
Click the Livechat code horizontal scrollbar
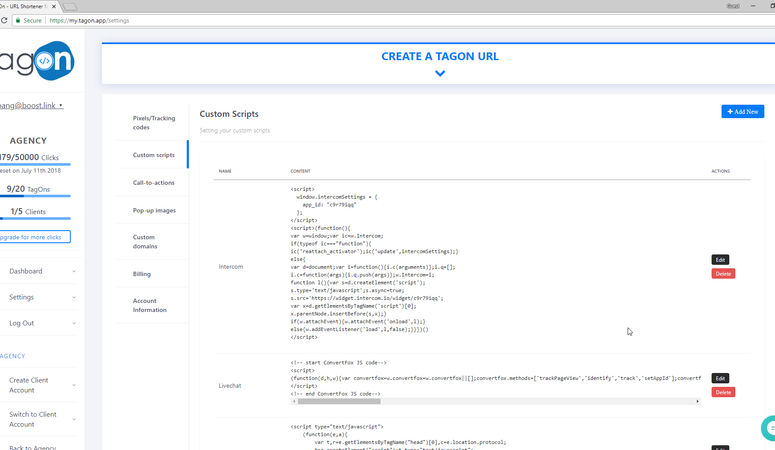[x=339, y=402]
